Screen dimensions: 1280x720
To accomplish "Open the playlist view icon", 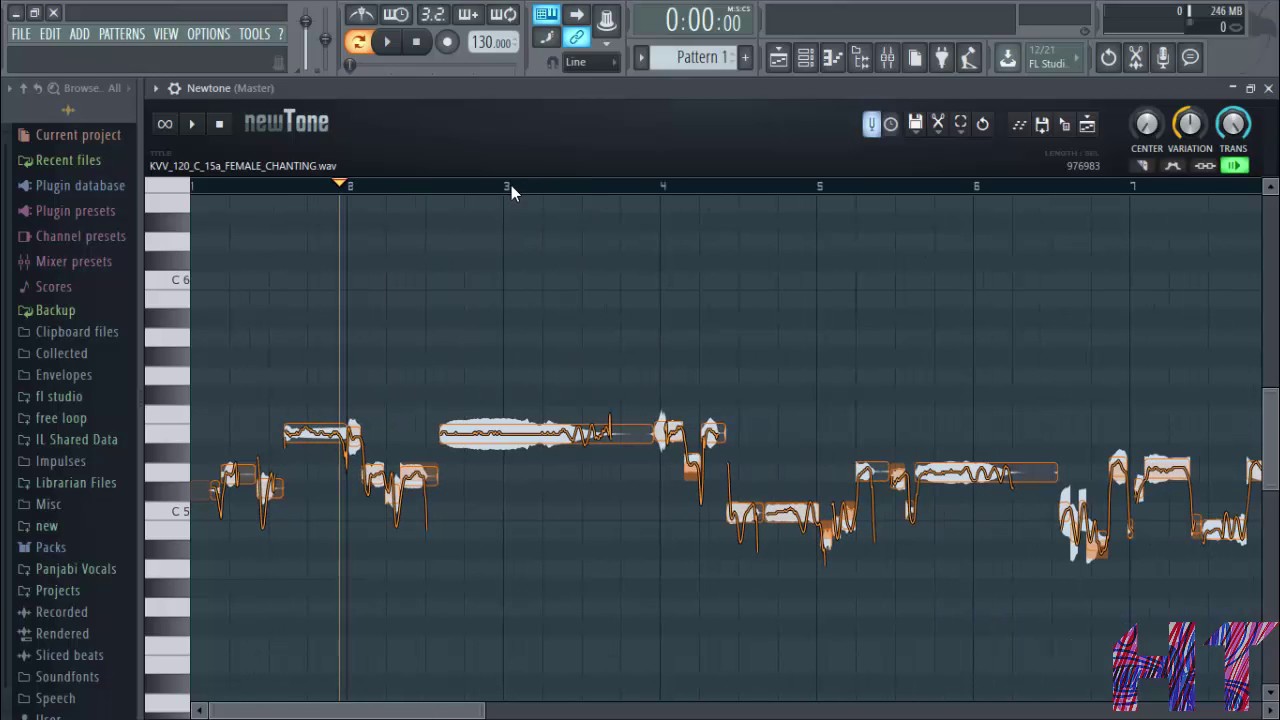I will (x=778, y=58).
